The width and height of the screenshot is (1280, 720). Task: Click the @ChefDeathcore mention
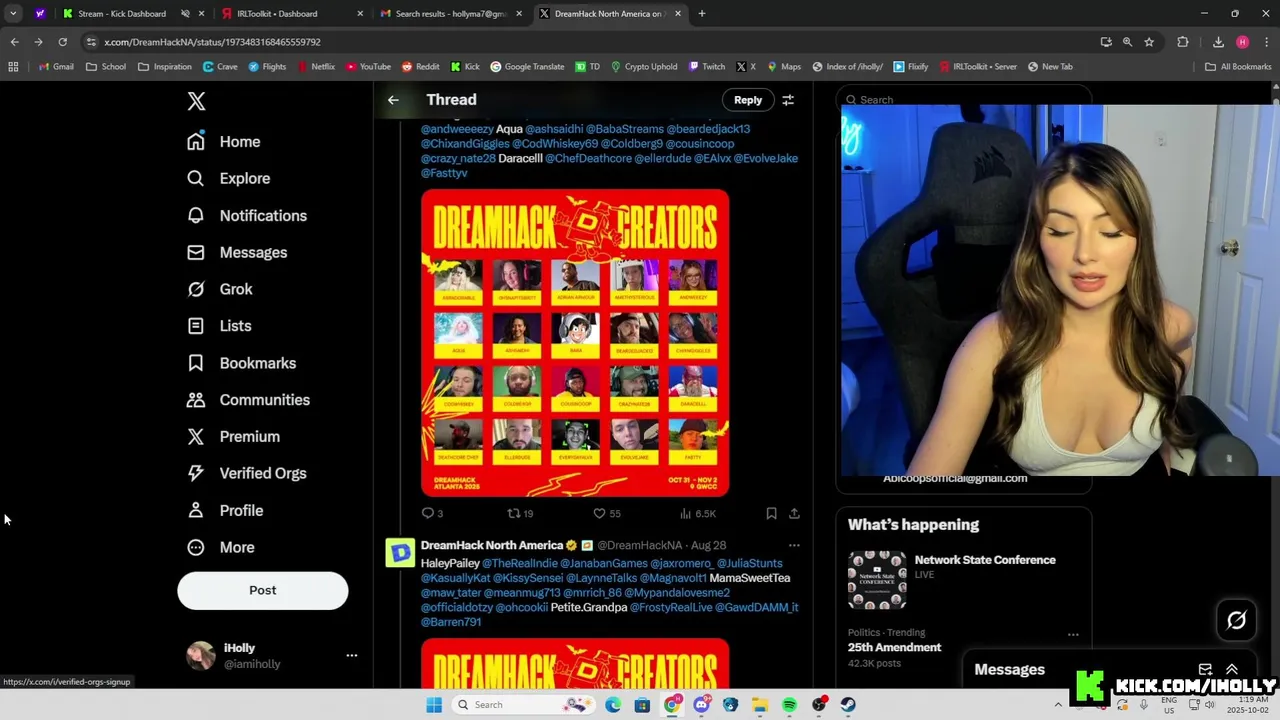coord(589,158)
